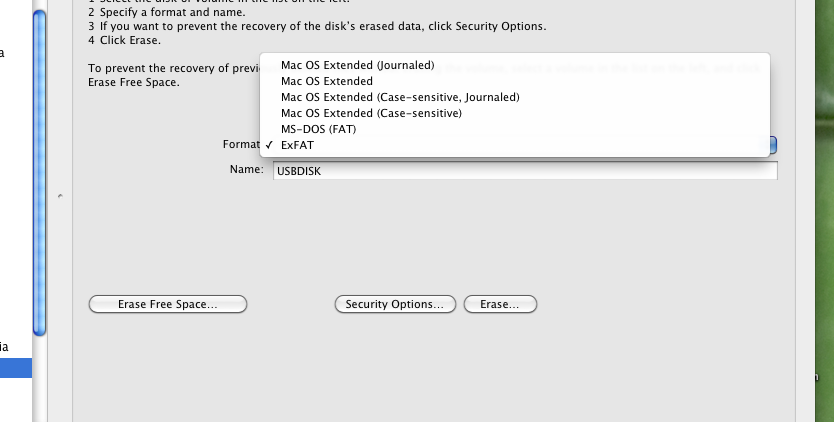Viewport: 834px width, 422px height.
Task: Pick Mac OS Extended (Case-sensitive, Journaled)
Action: point(399,97)
